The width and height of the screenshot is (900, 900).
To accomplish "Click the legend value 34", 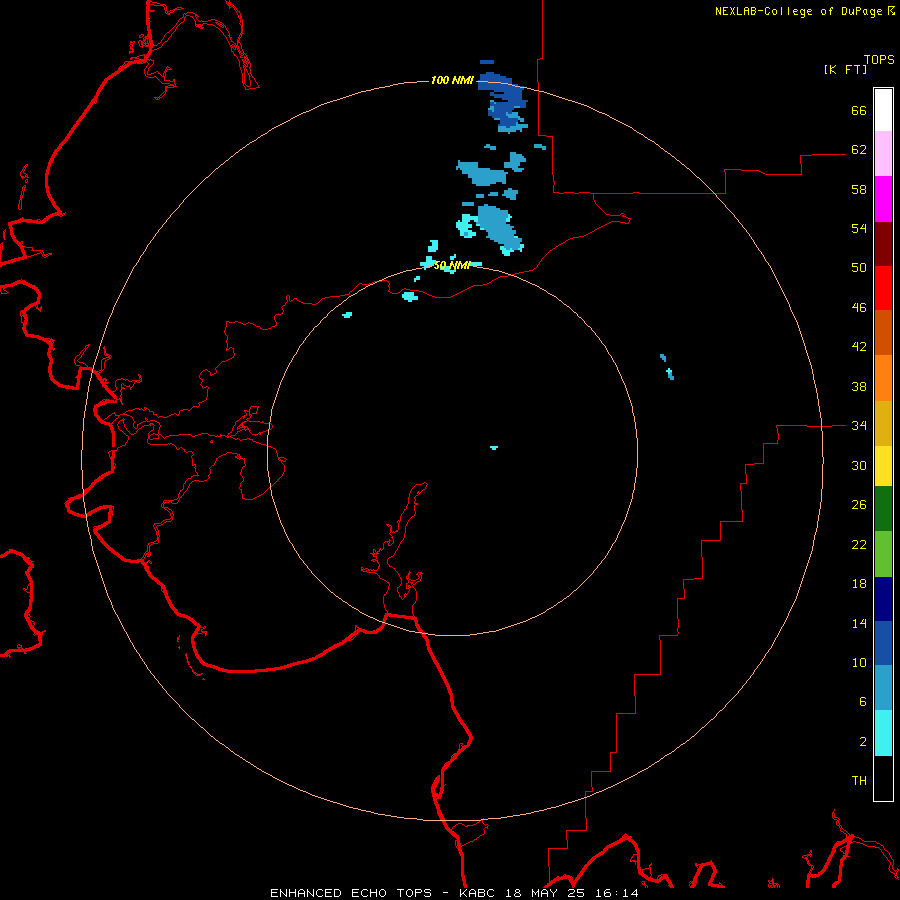I will coord(859,426).
